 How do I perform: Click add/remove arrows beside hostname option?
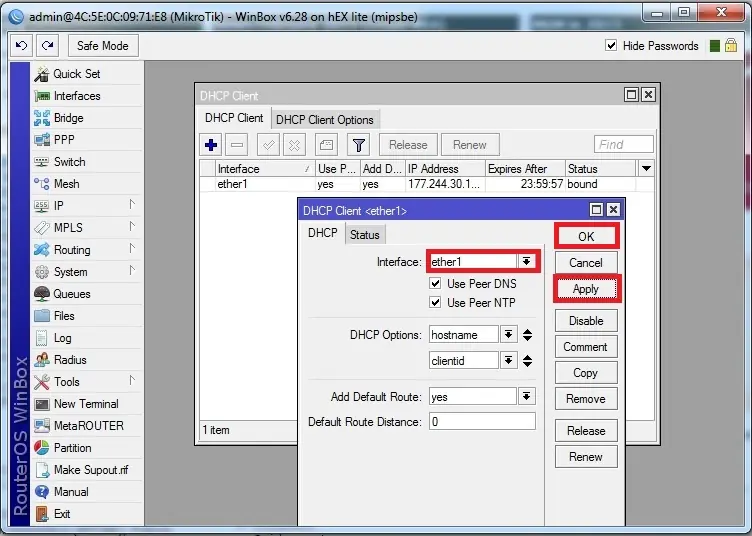(x=528, y=335)
